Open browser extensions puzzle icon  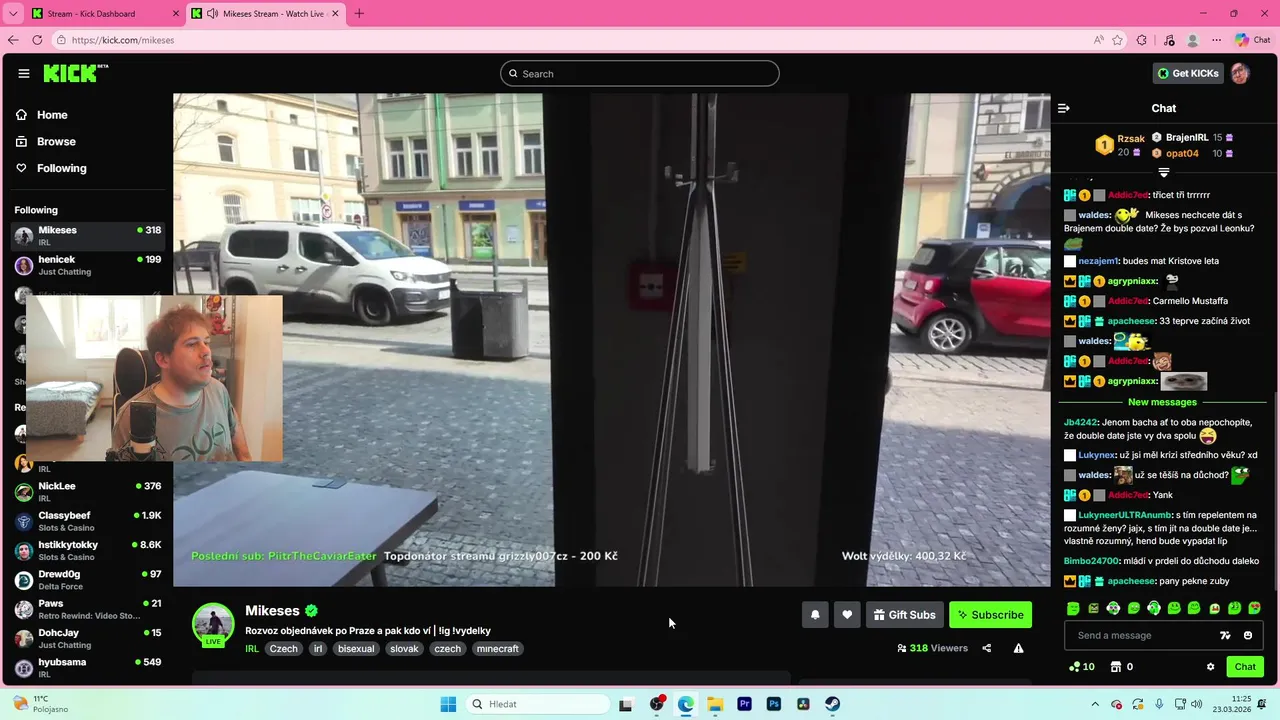(1142, 40)
